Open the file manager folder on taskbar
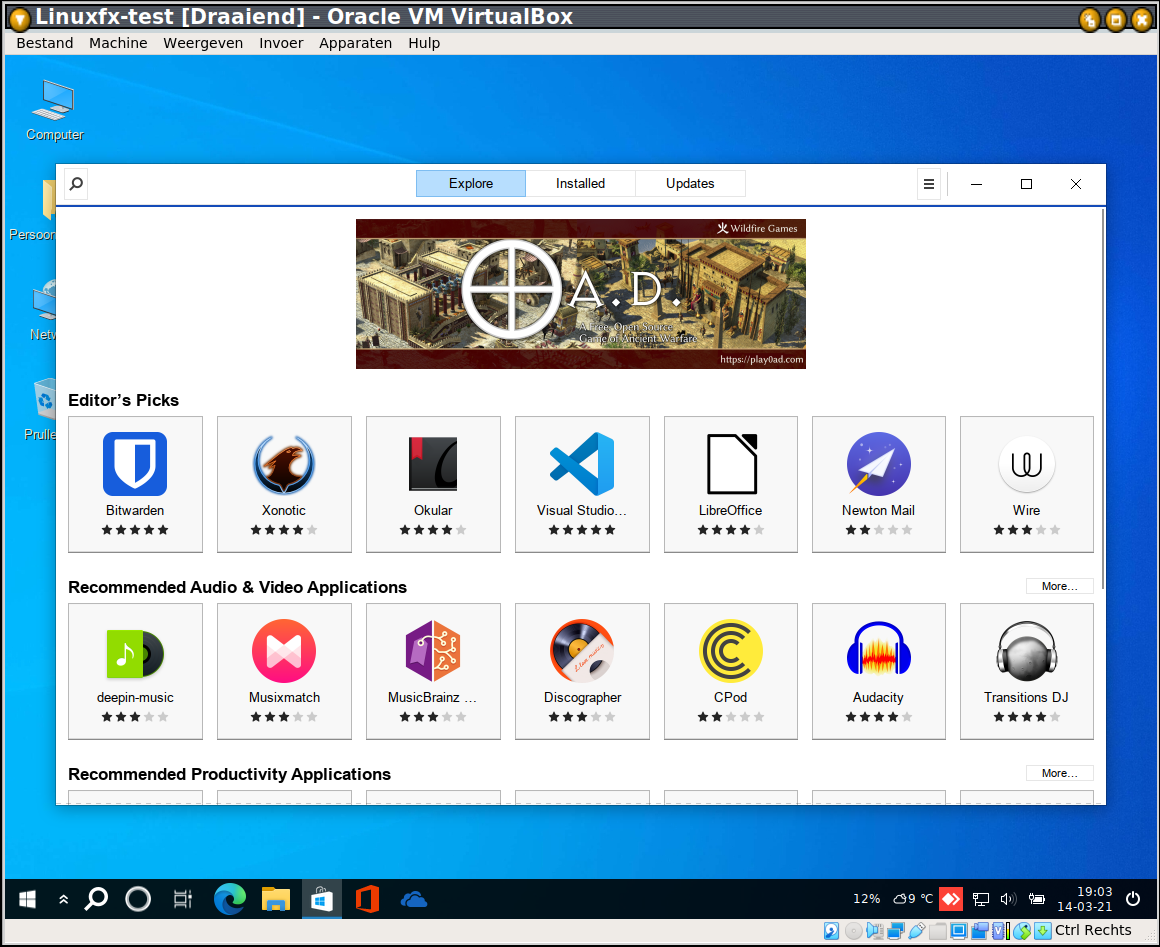Screen dimensions: 1160x947 coord(275,899)
